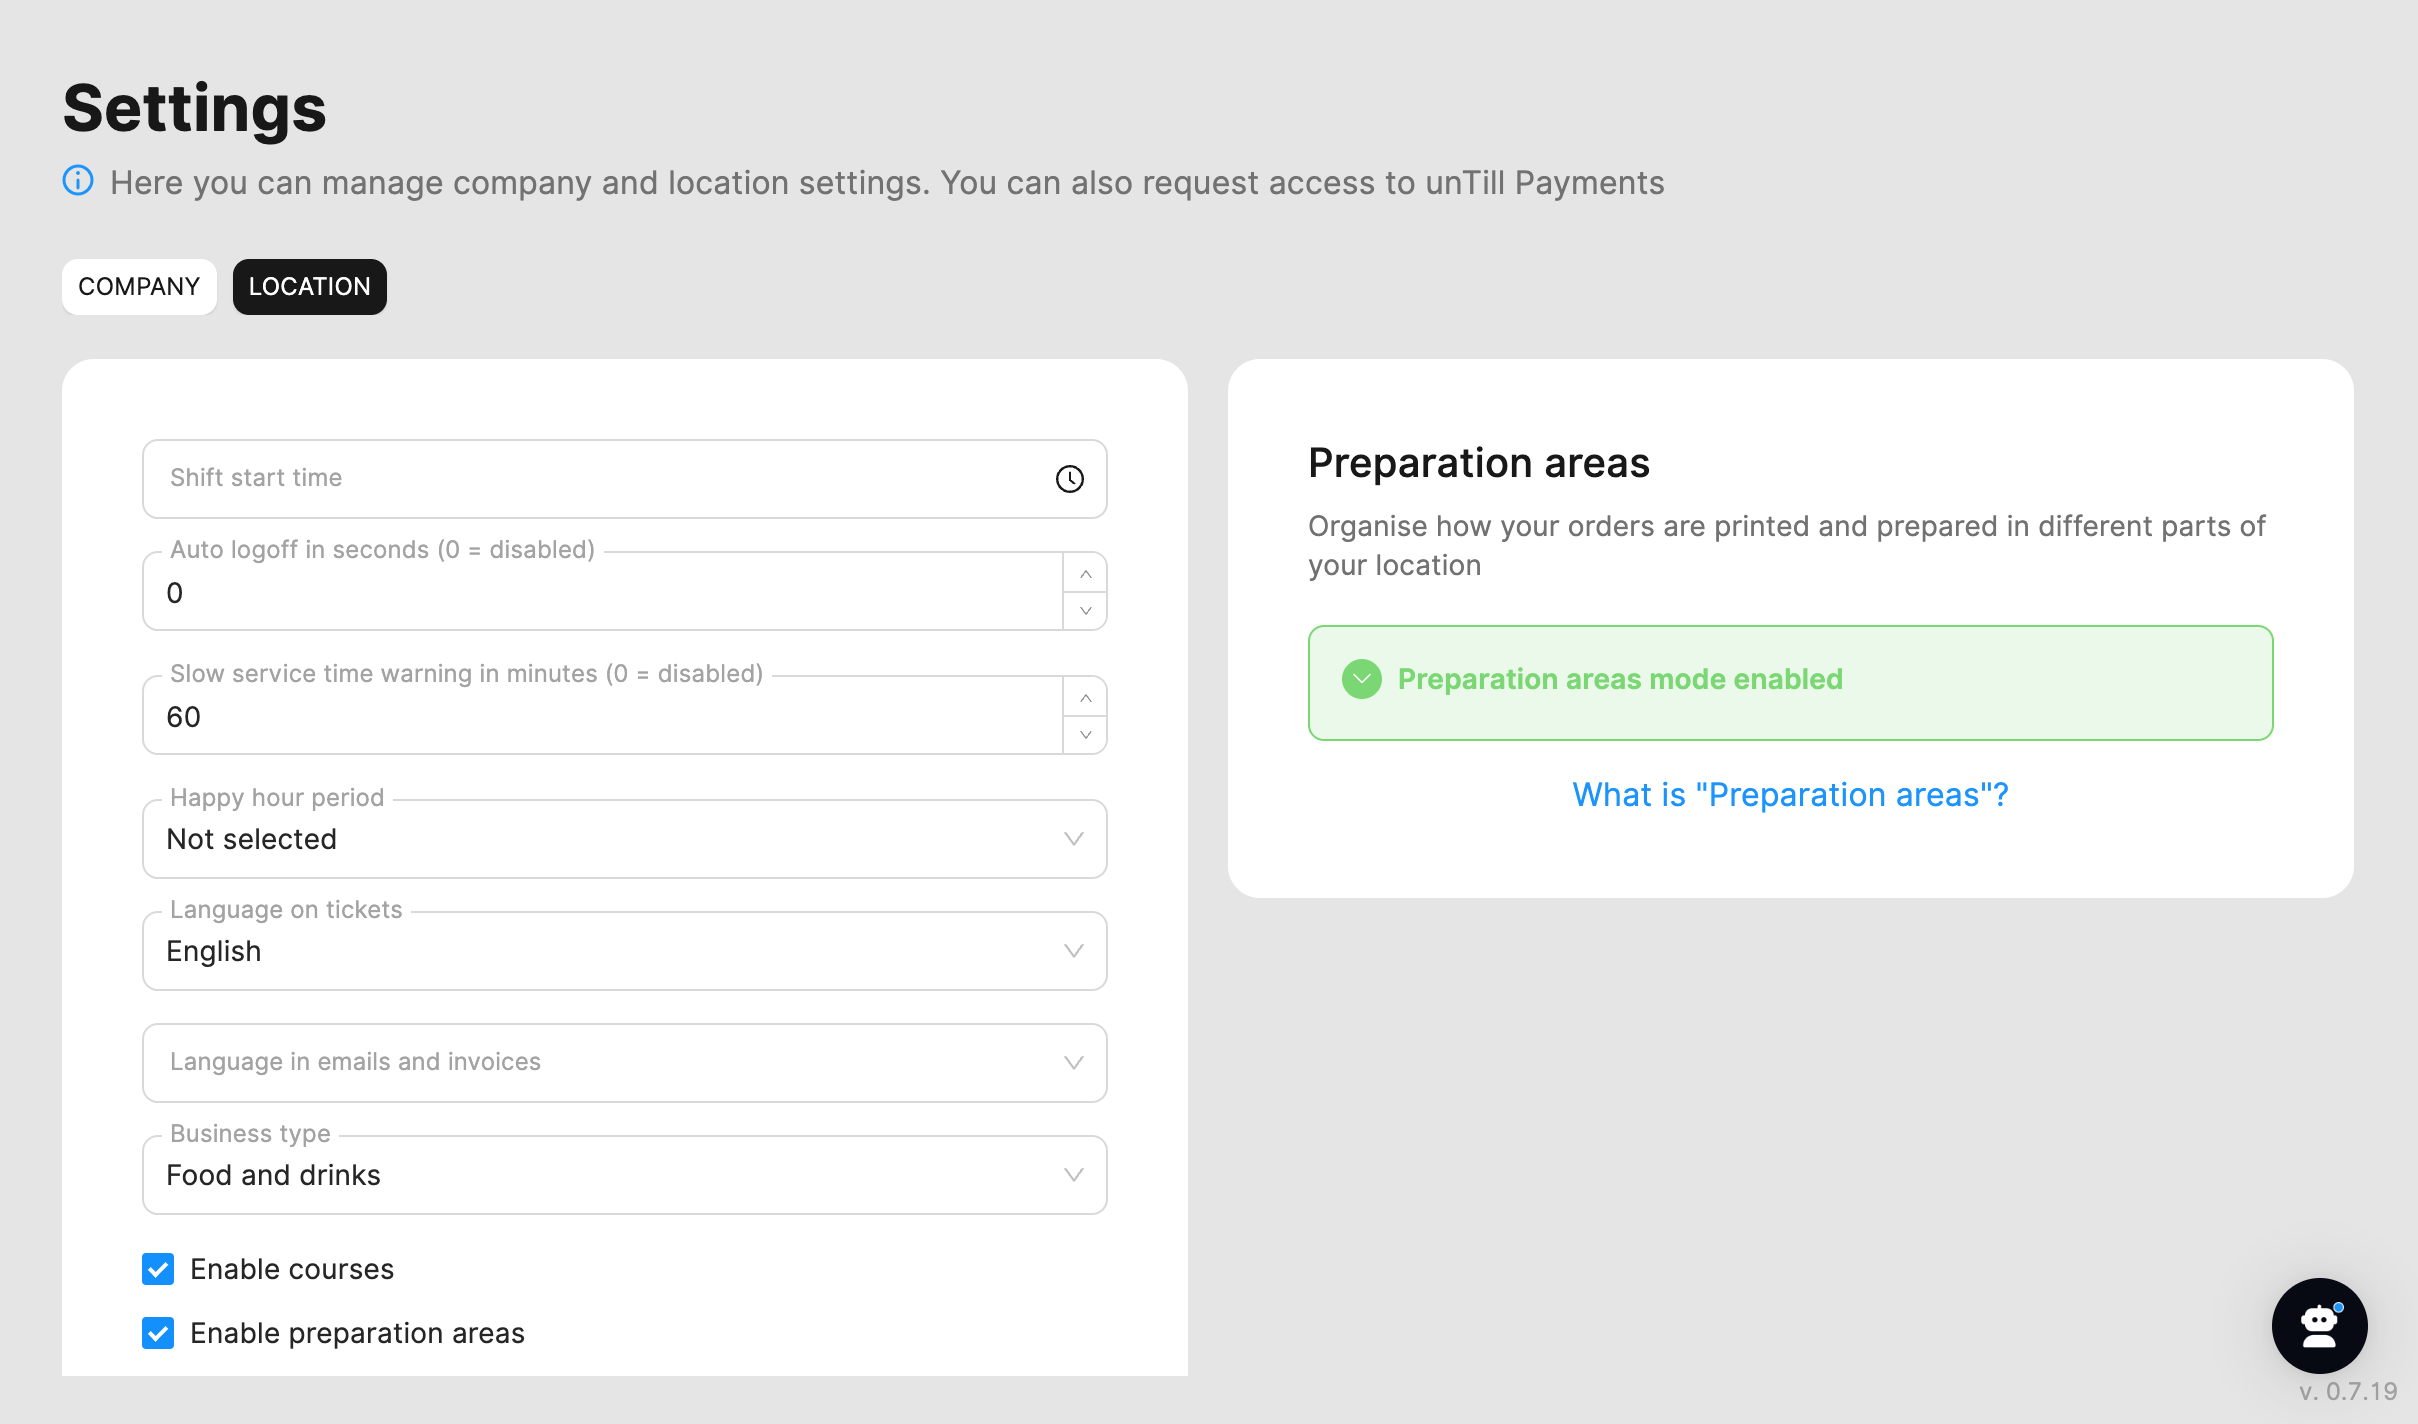Click the clock icon in Shift start time
This screenshot has width=2418, height=1424.
click(1069, 479)
